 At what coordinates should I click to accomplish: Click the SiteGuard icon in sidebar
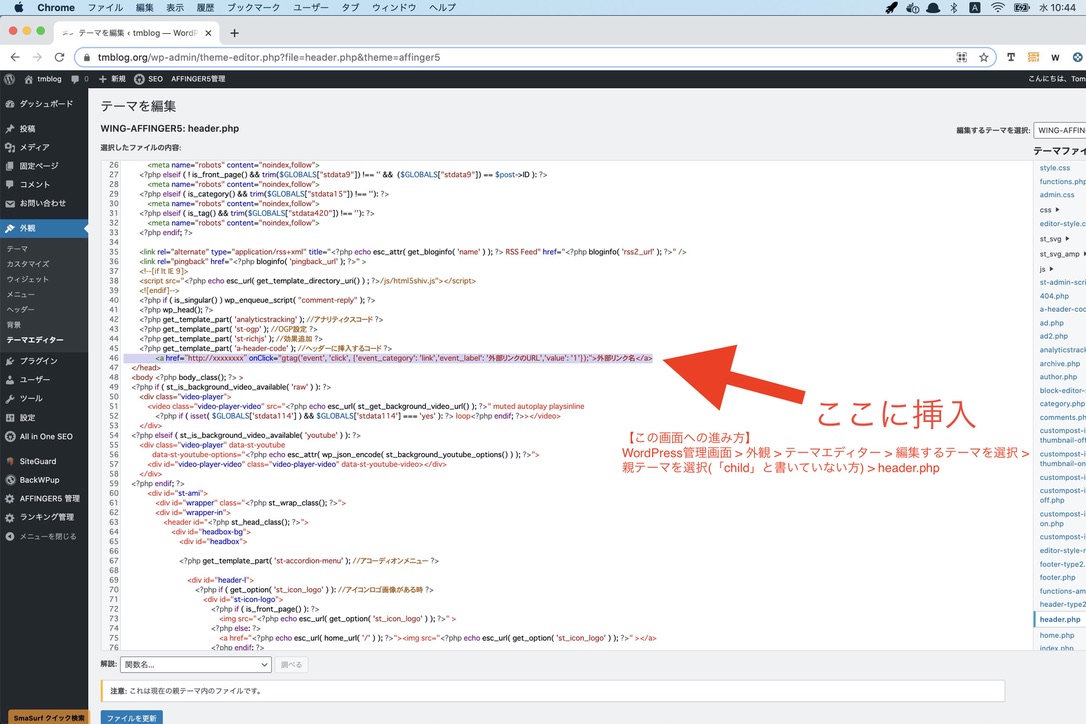click(x=10, y=461)
